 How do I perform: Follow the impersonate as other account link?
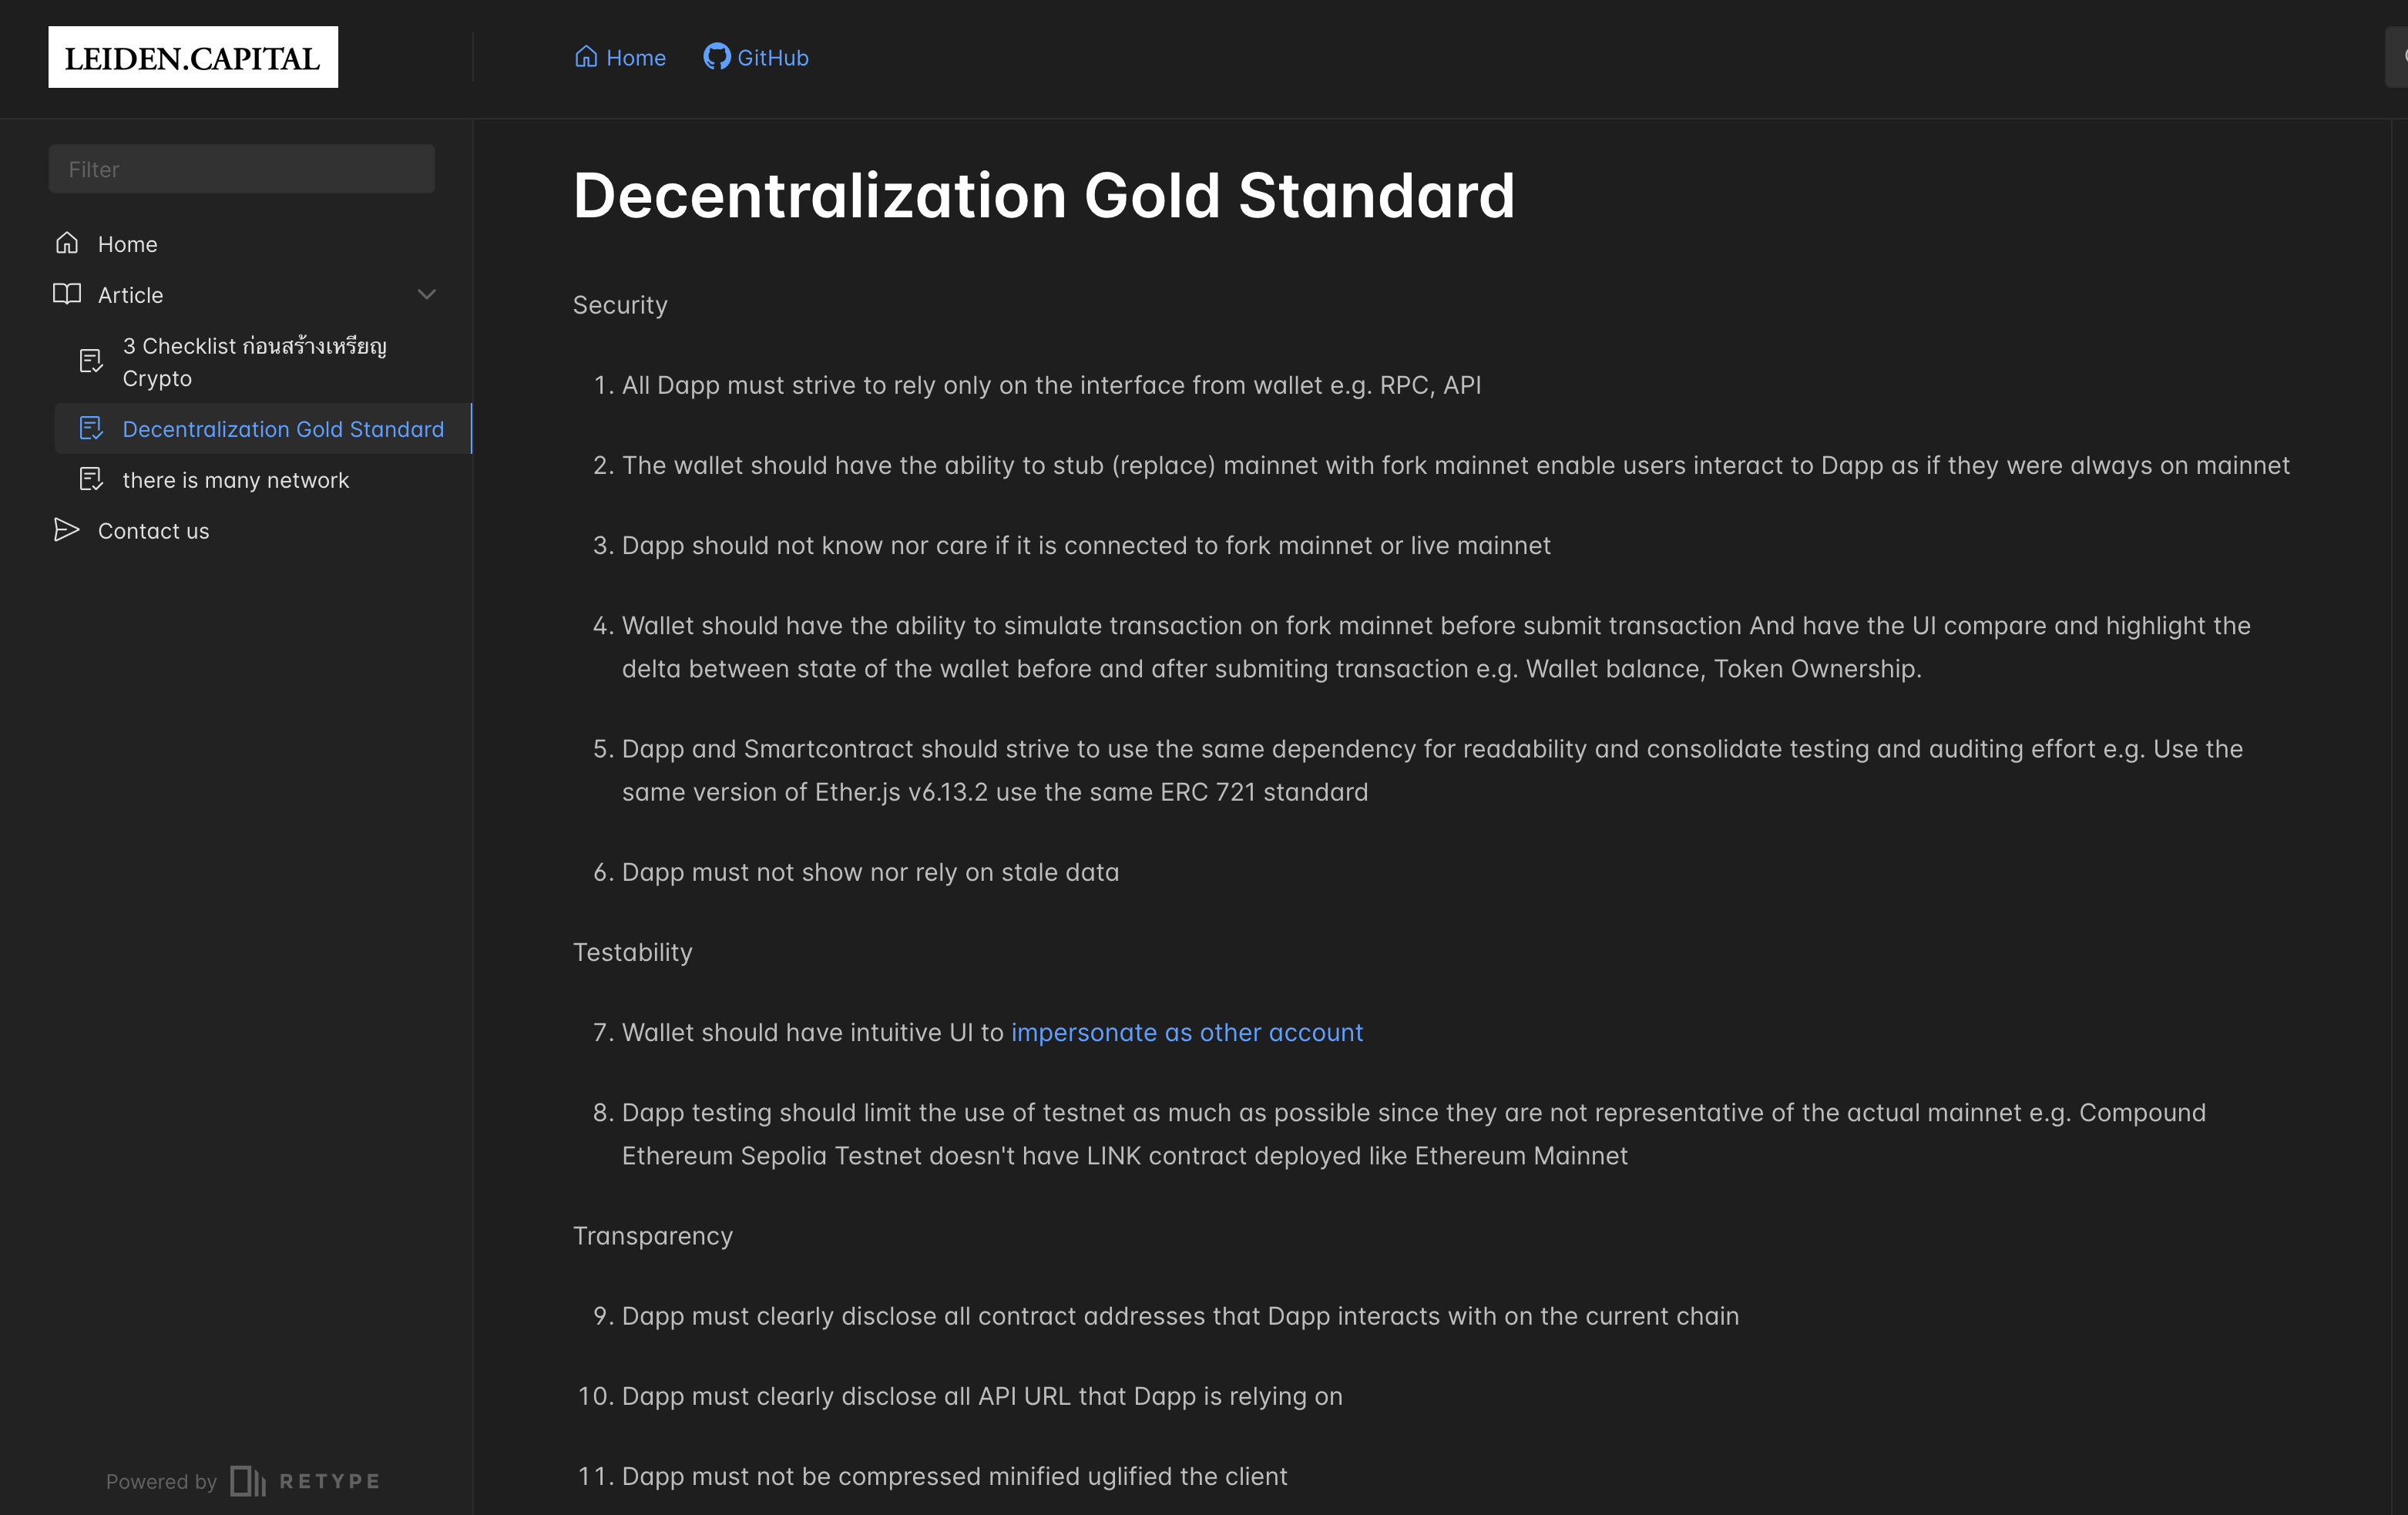coord(1187,1032)
